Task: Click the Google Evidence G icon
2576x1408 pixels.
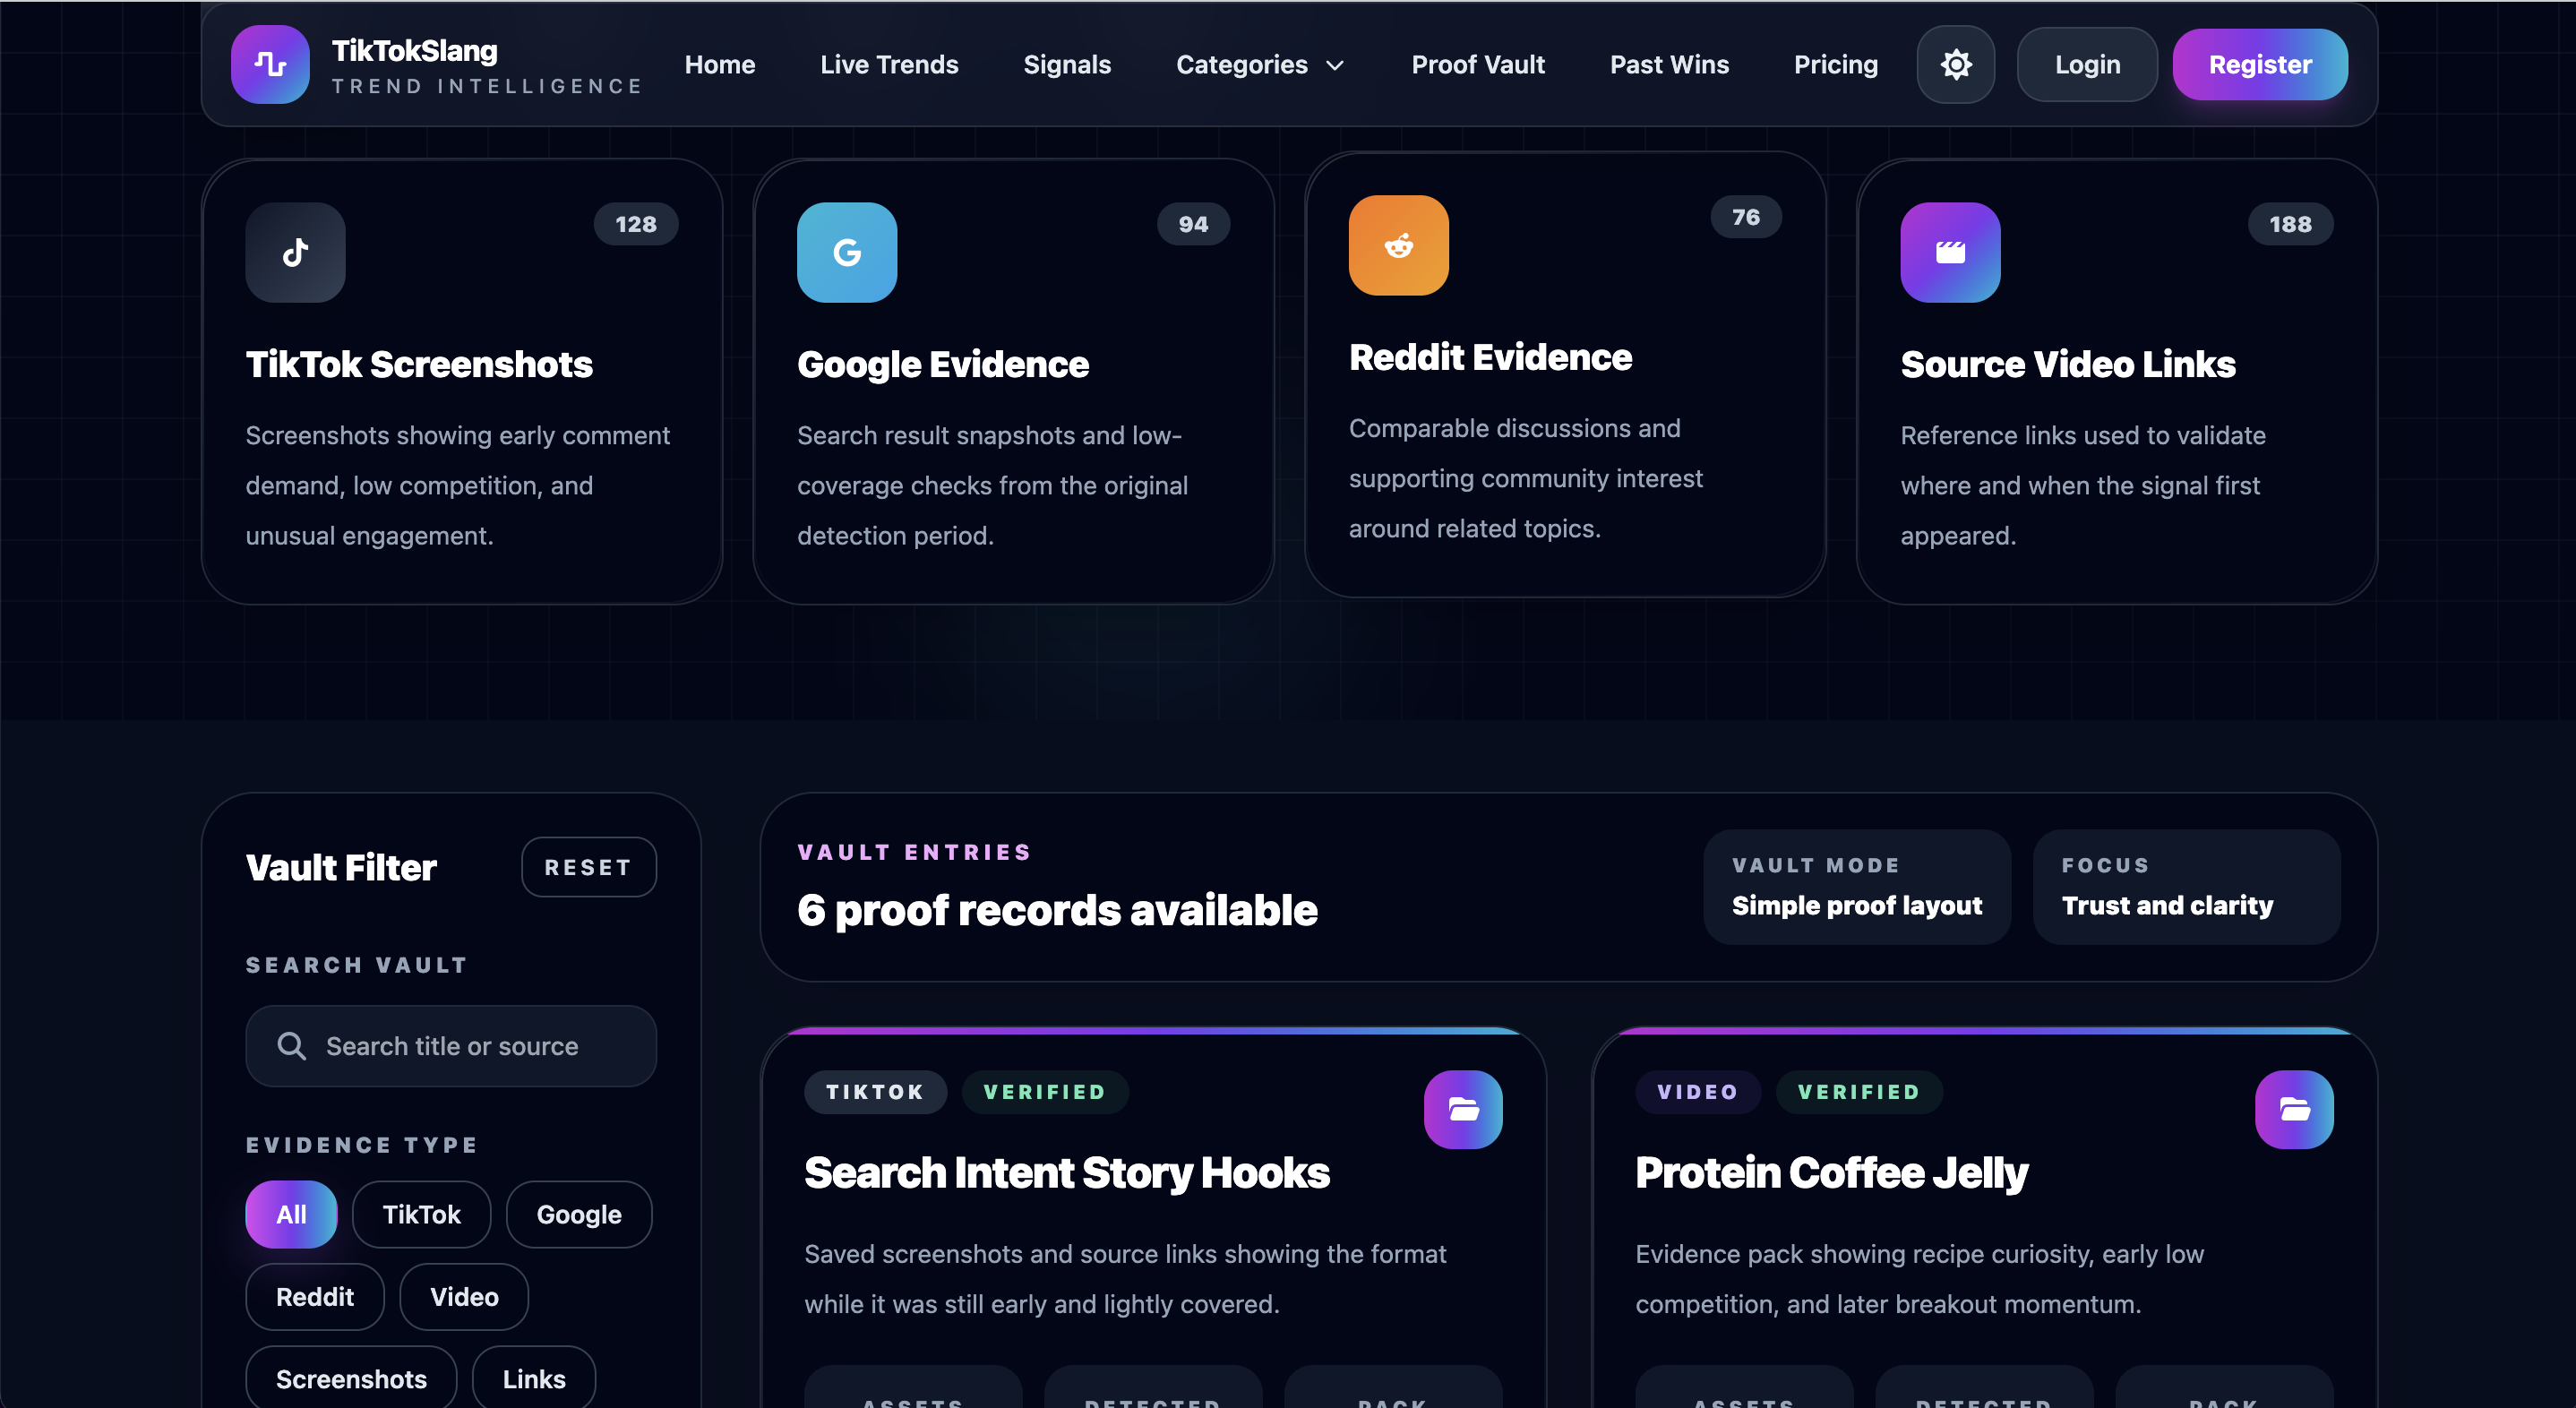Action: [x=846, y=252]
